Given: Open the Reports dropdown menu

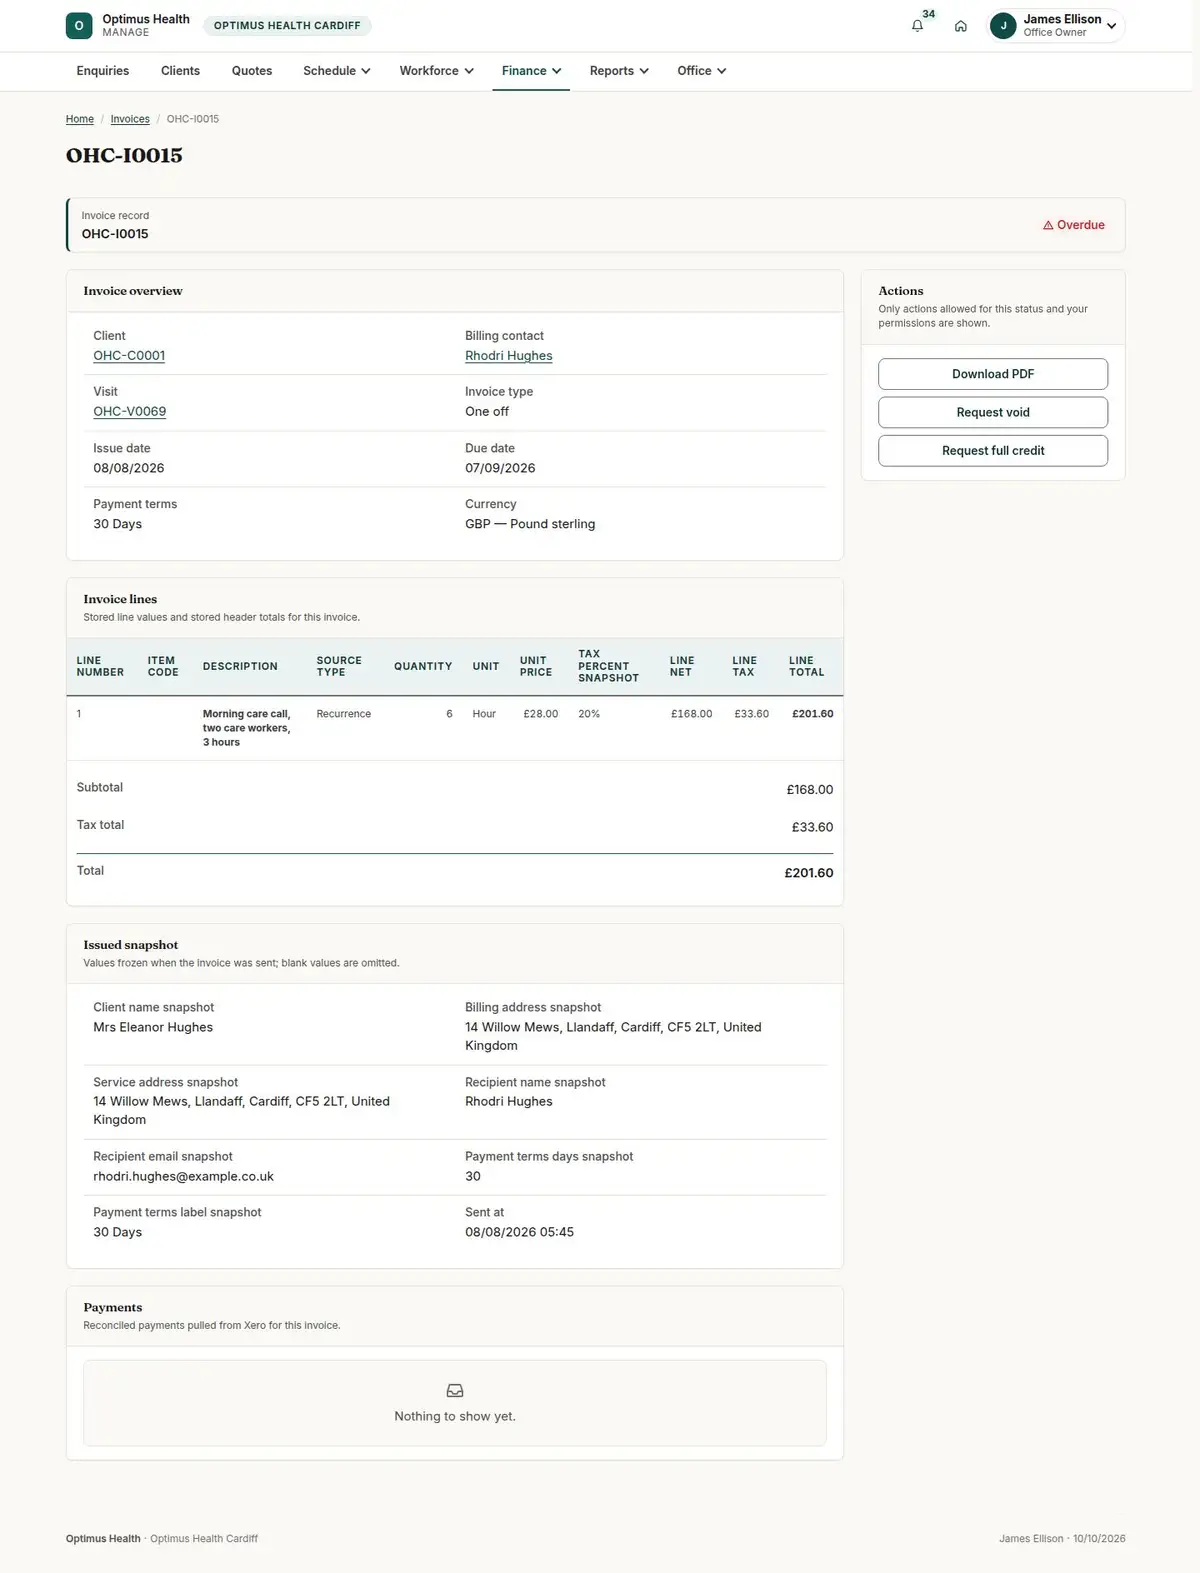Looking at the screenshot, I should 619,71.
